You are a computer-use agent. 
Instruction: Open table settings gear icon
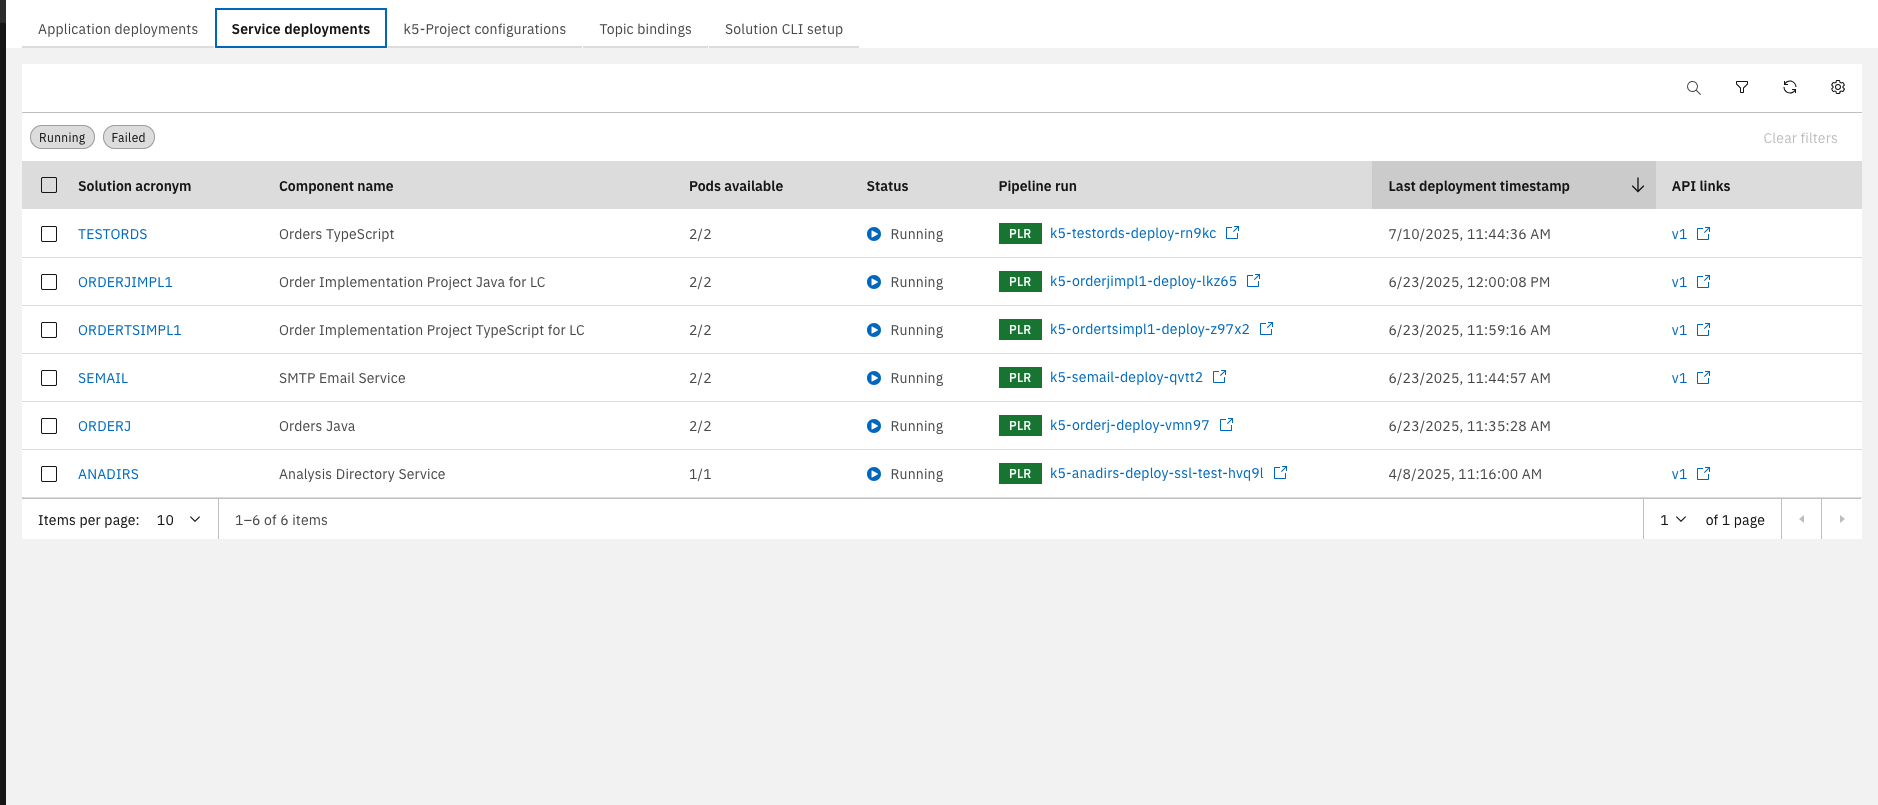click(1837, 88)
